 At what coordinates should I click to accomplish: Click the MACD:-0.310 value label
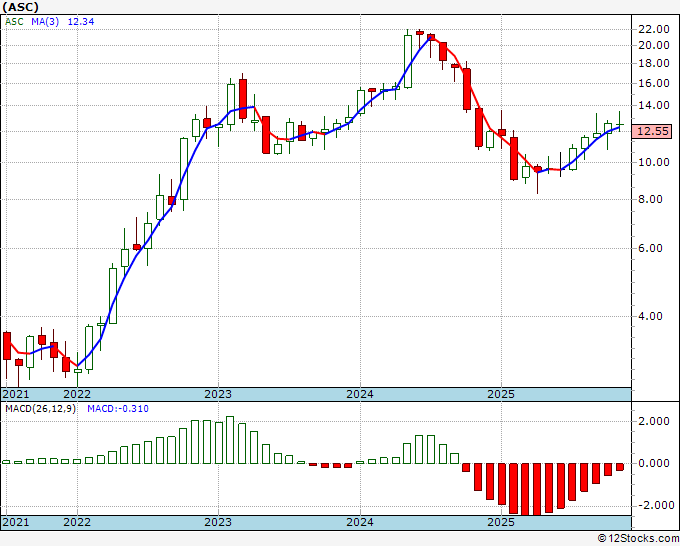tap(118, 409)
